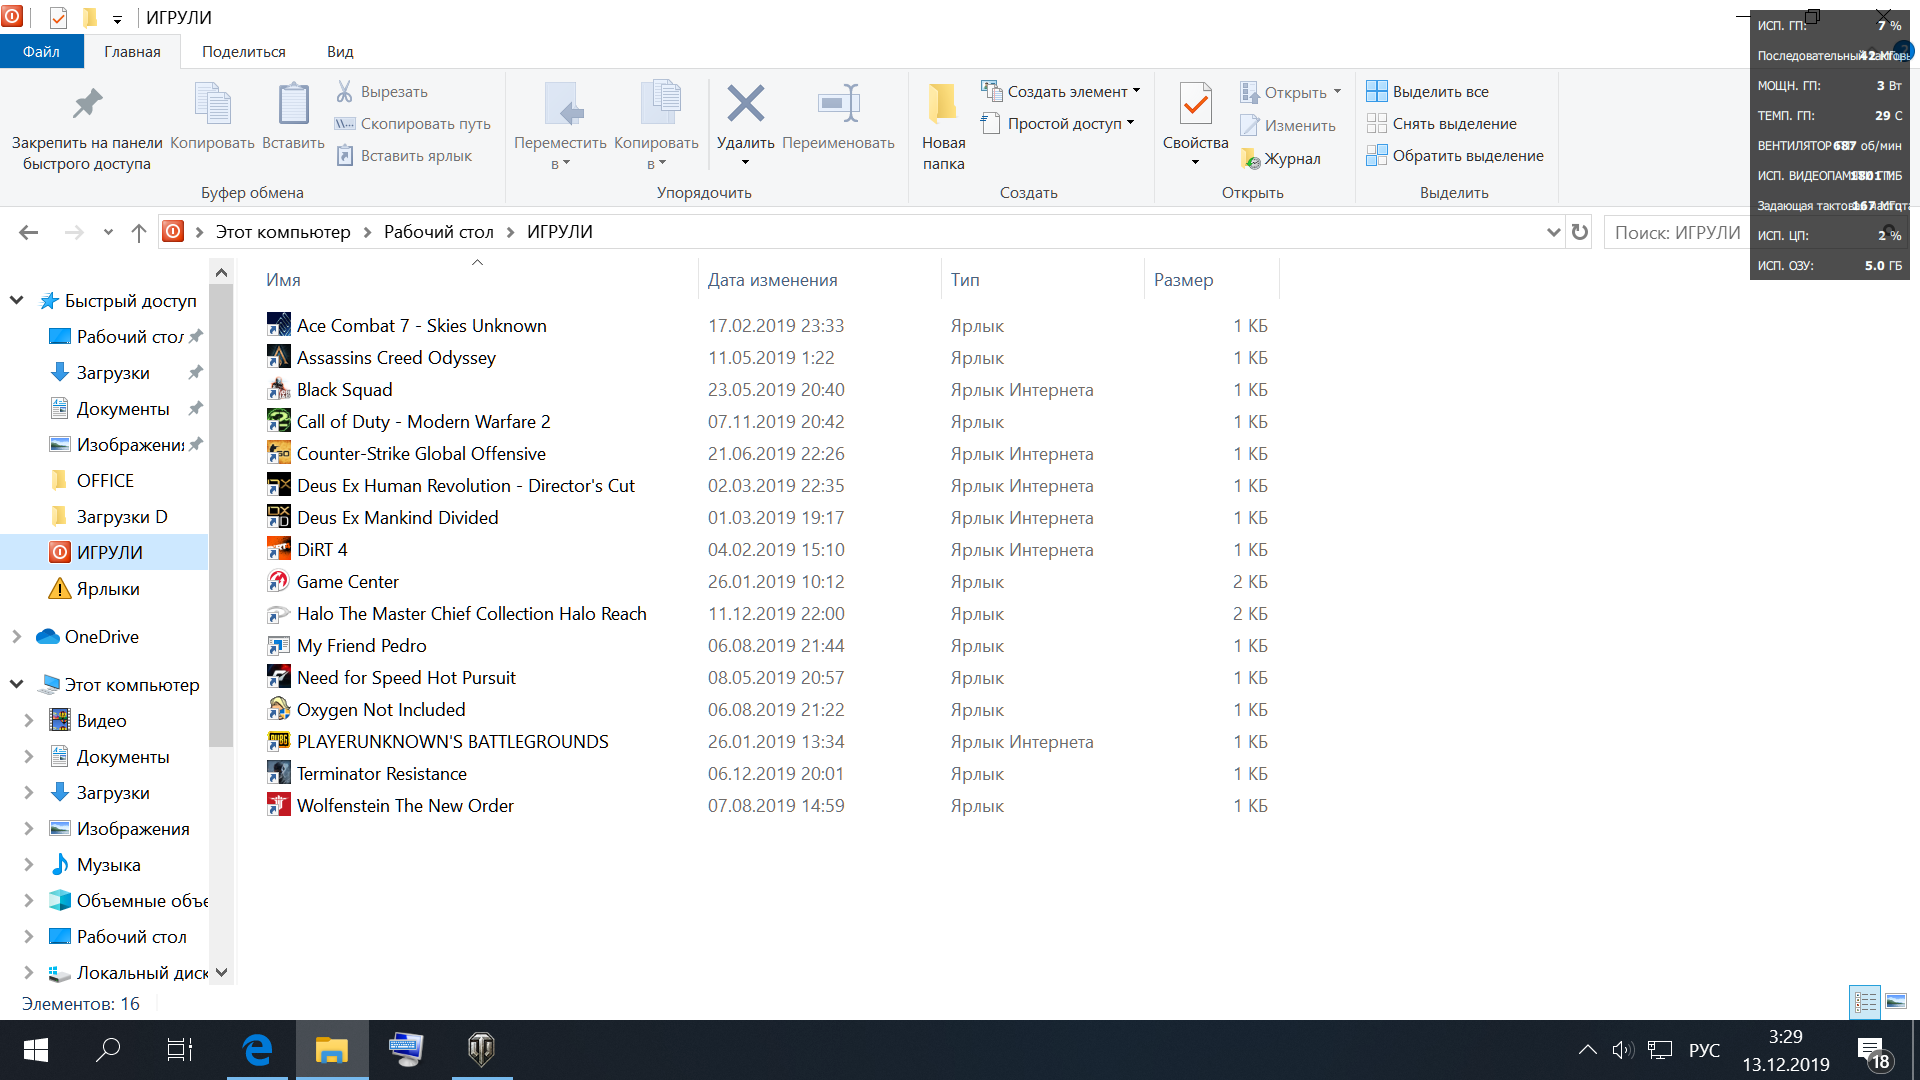The width and height of the screenshot is (1920, 1080).
Task: Open Properties (Свойства) checkmark icon
Action: pyautogui.click(x=1195, y=104)
